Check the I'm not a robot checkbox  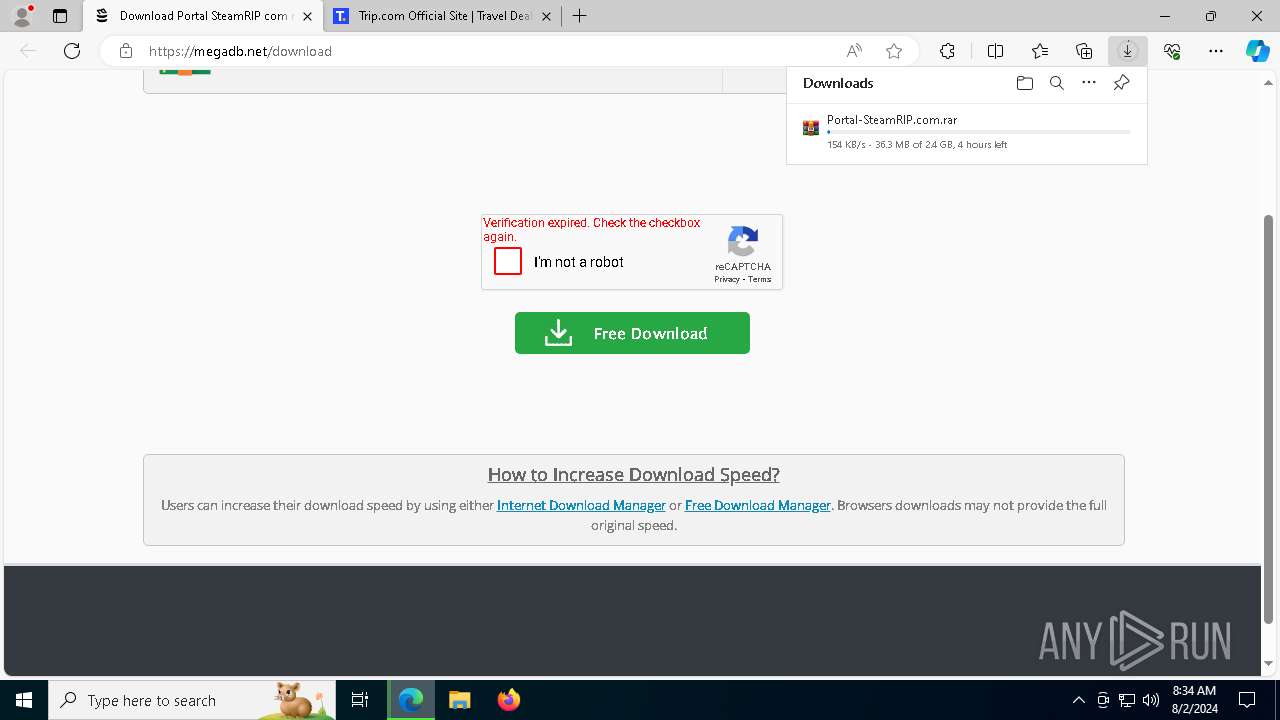[x=508, y=262]
